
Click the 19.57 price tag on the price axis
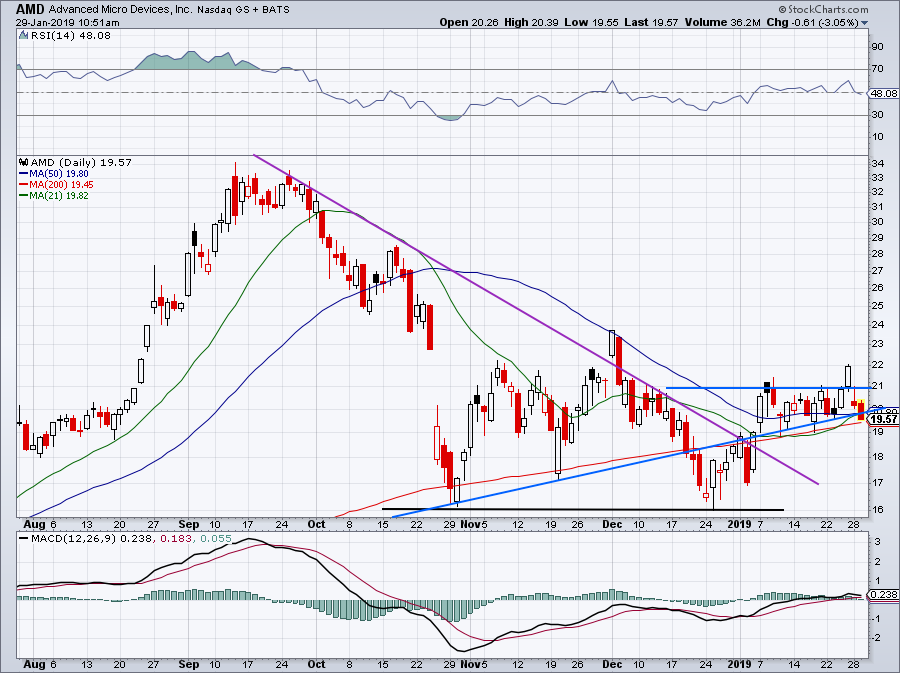click(884, 419)
